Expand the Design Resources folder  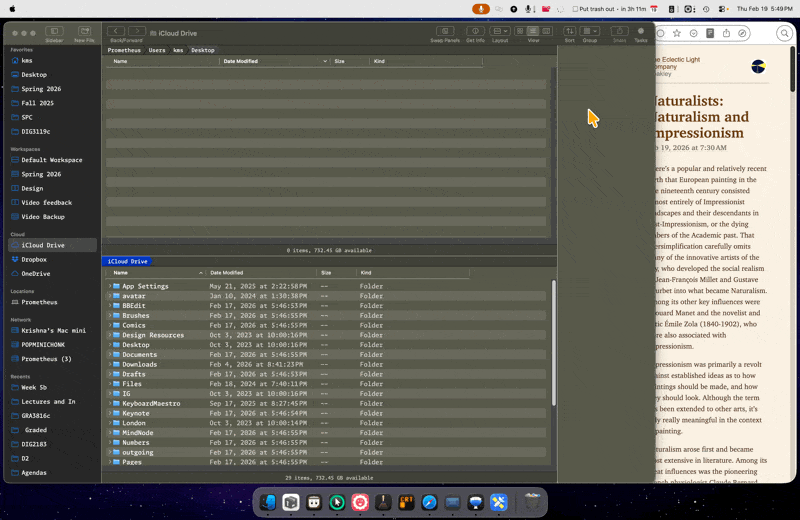coord(110,335)
